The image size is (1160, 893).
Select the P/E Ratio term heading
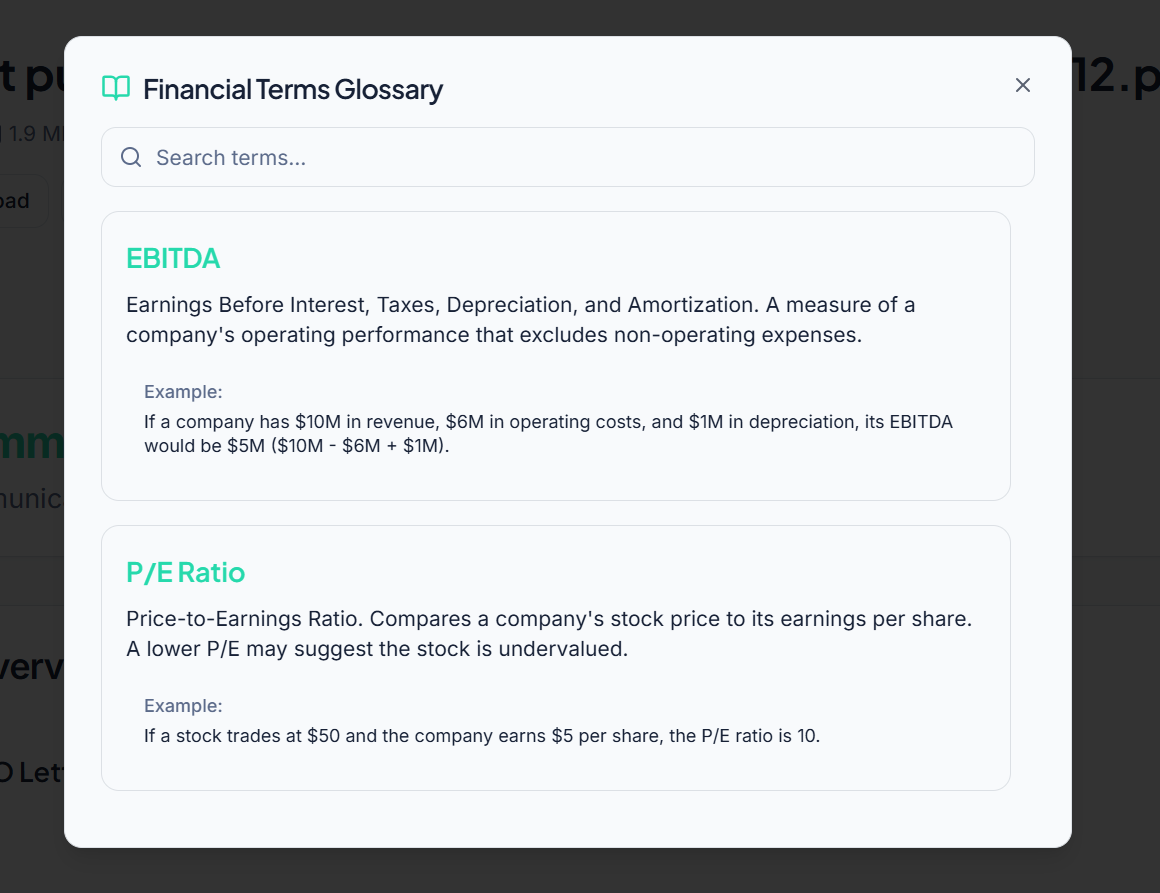184,572
